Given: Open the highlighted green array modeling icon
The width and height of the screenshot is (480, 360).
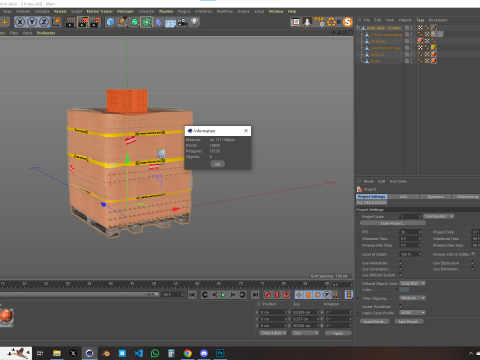Looking at the screenshot, I should coord(146,22).
